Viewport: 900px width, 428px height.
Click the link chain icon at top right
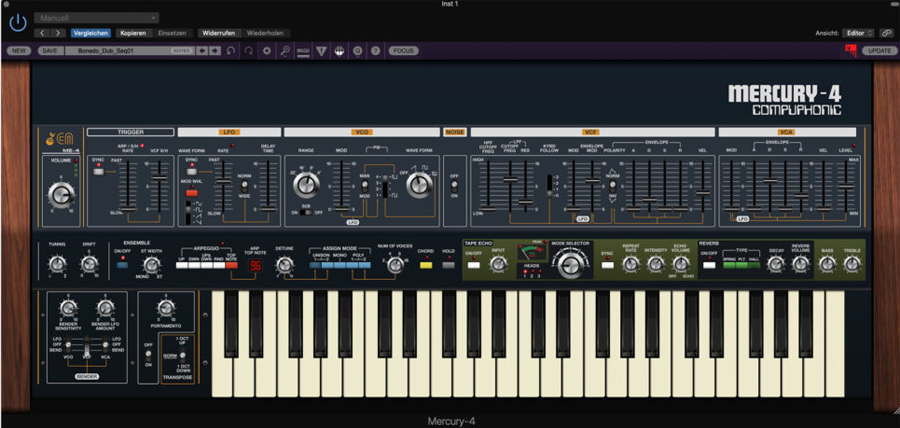(x=889, y=33)
